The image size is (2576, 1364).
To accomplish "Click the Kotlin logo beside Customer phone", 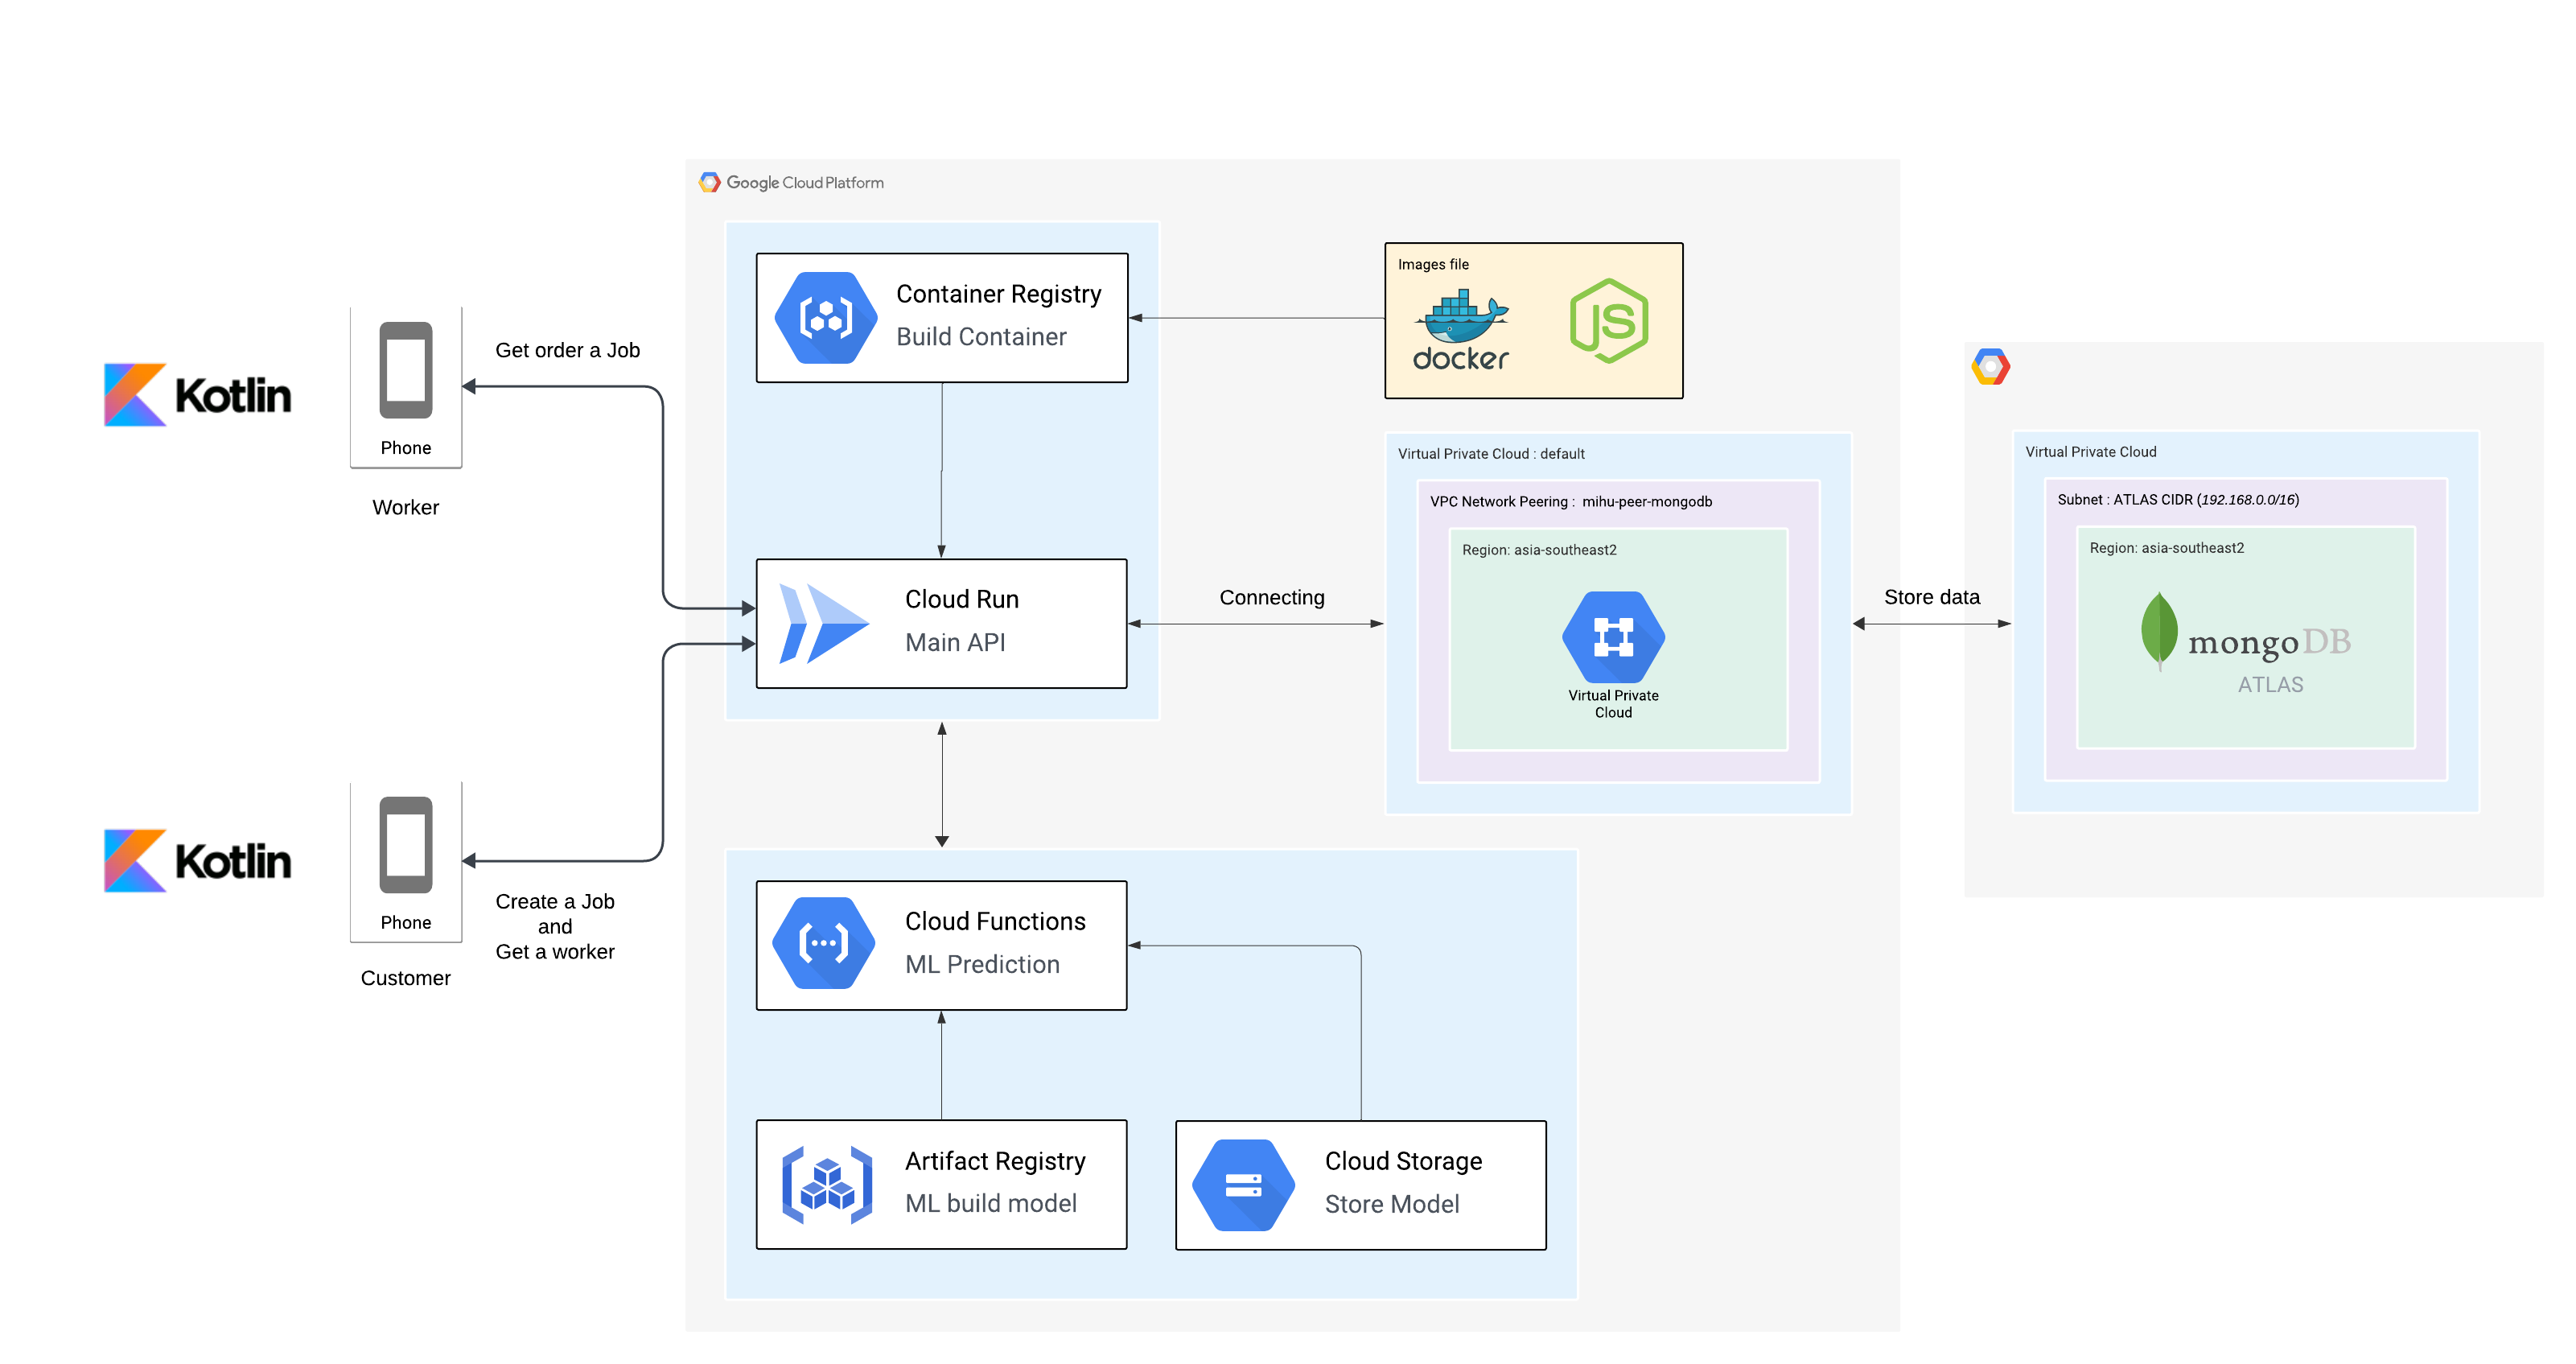I will (198, 860).
